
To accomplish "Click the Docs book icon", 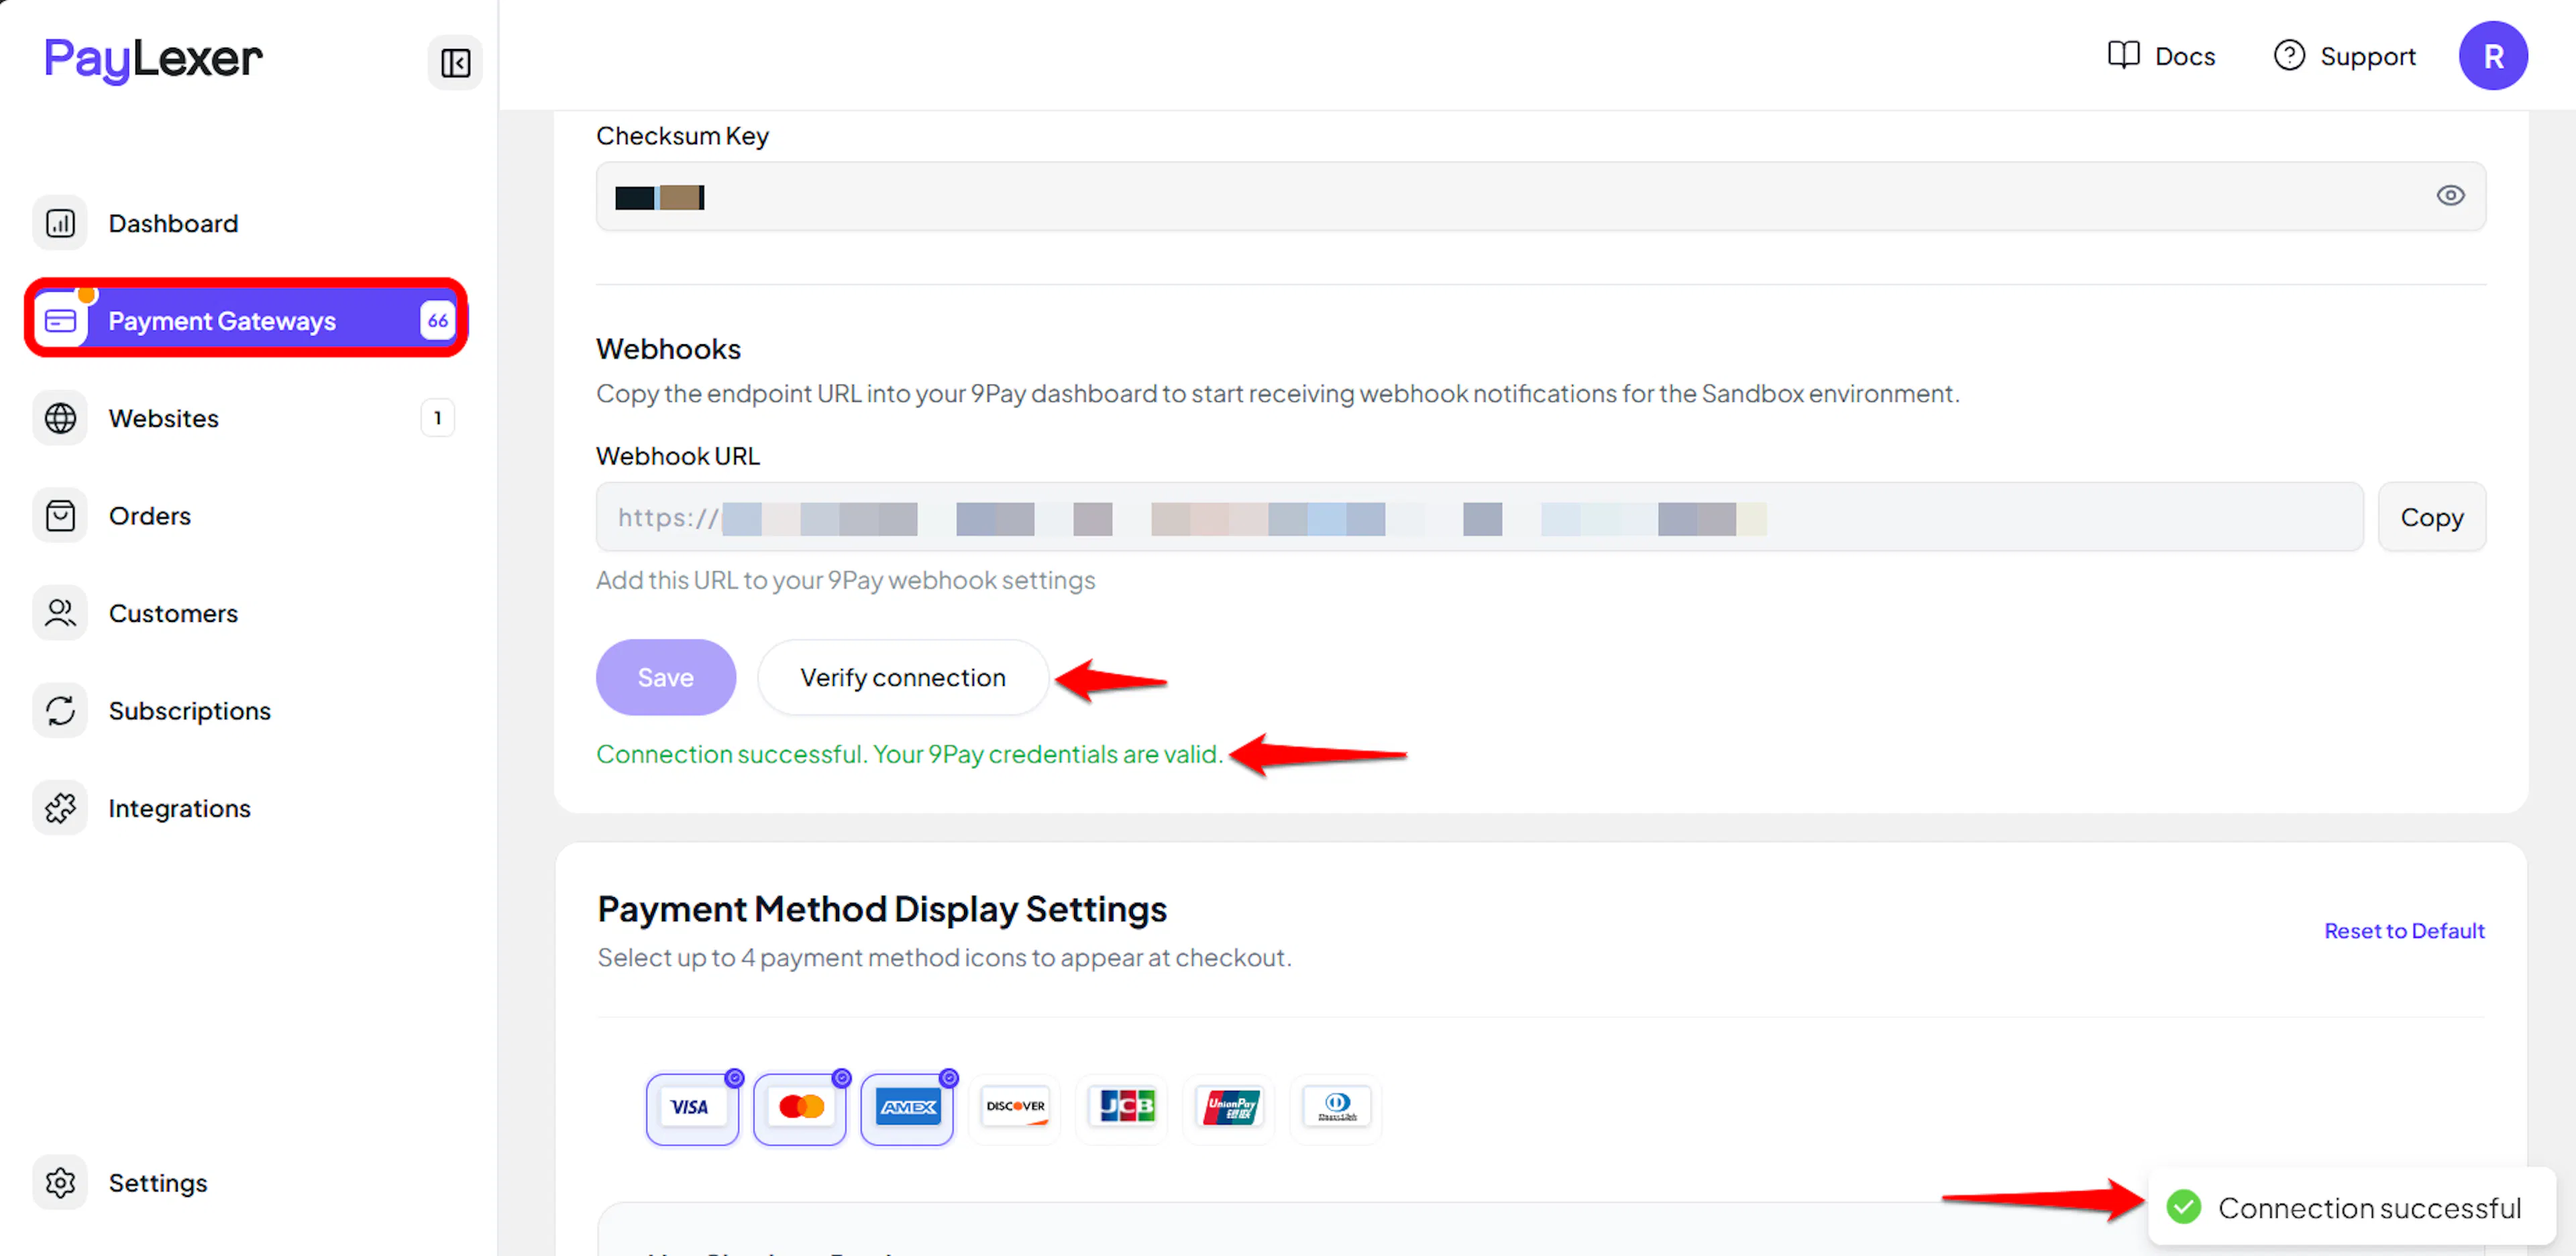I will click(2123, 56).
